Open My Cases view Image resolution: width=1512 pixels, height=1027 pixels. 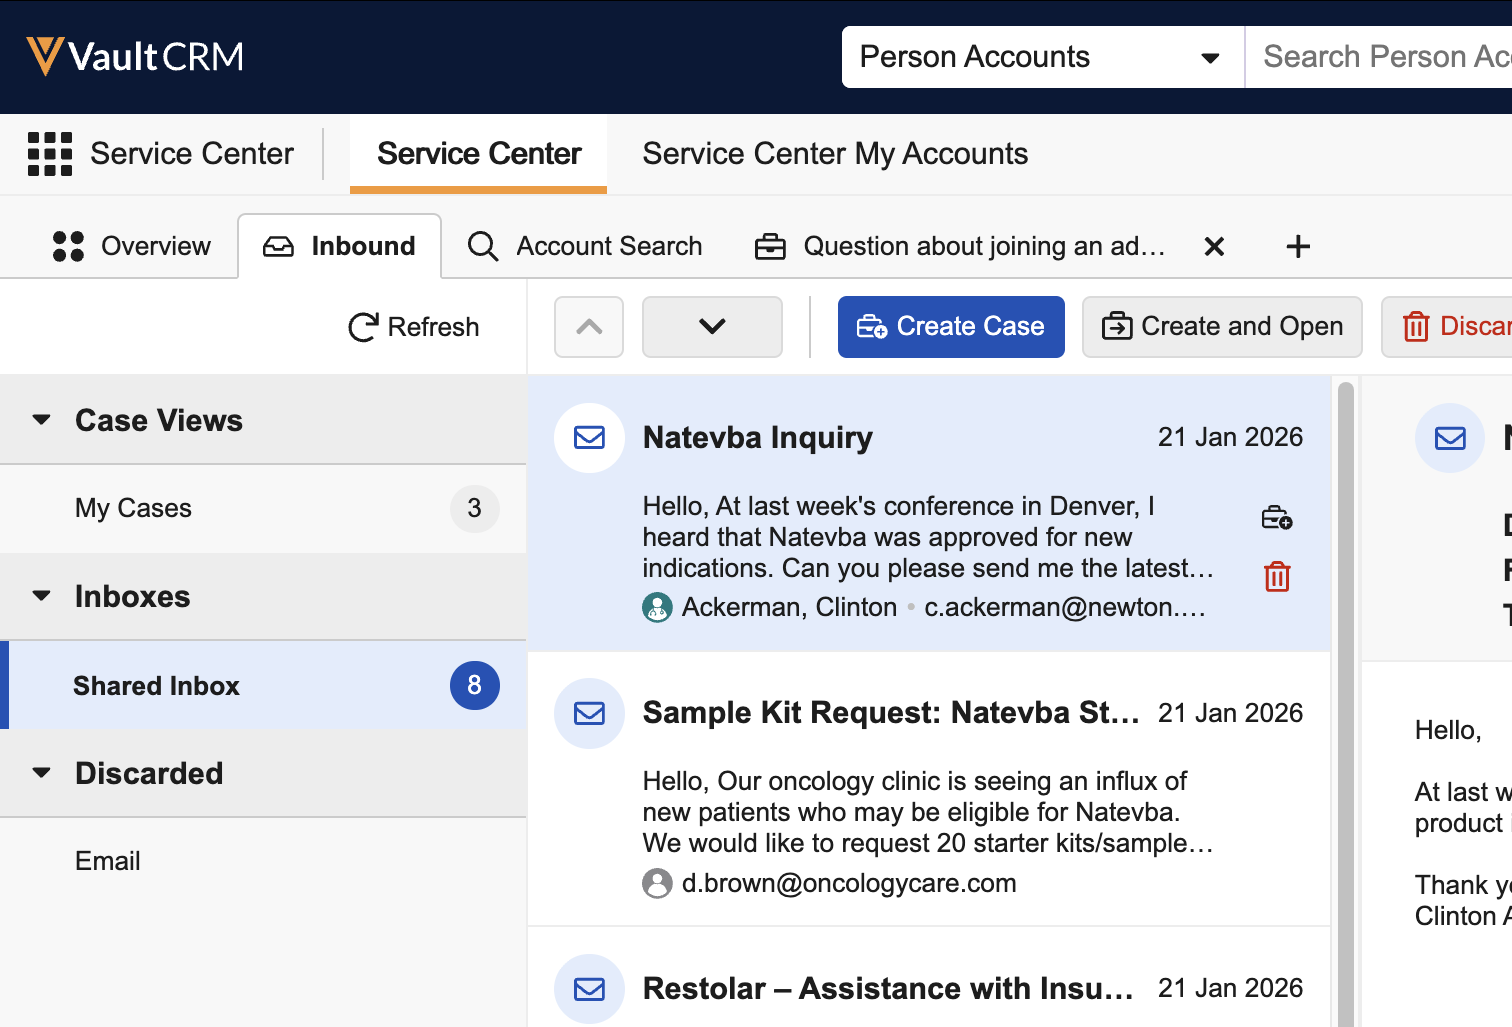pos(263,508)
